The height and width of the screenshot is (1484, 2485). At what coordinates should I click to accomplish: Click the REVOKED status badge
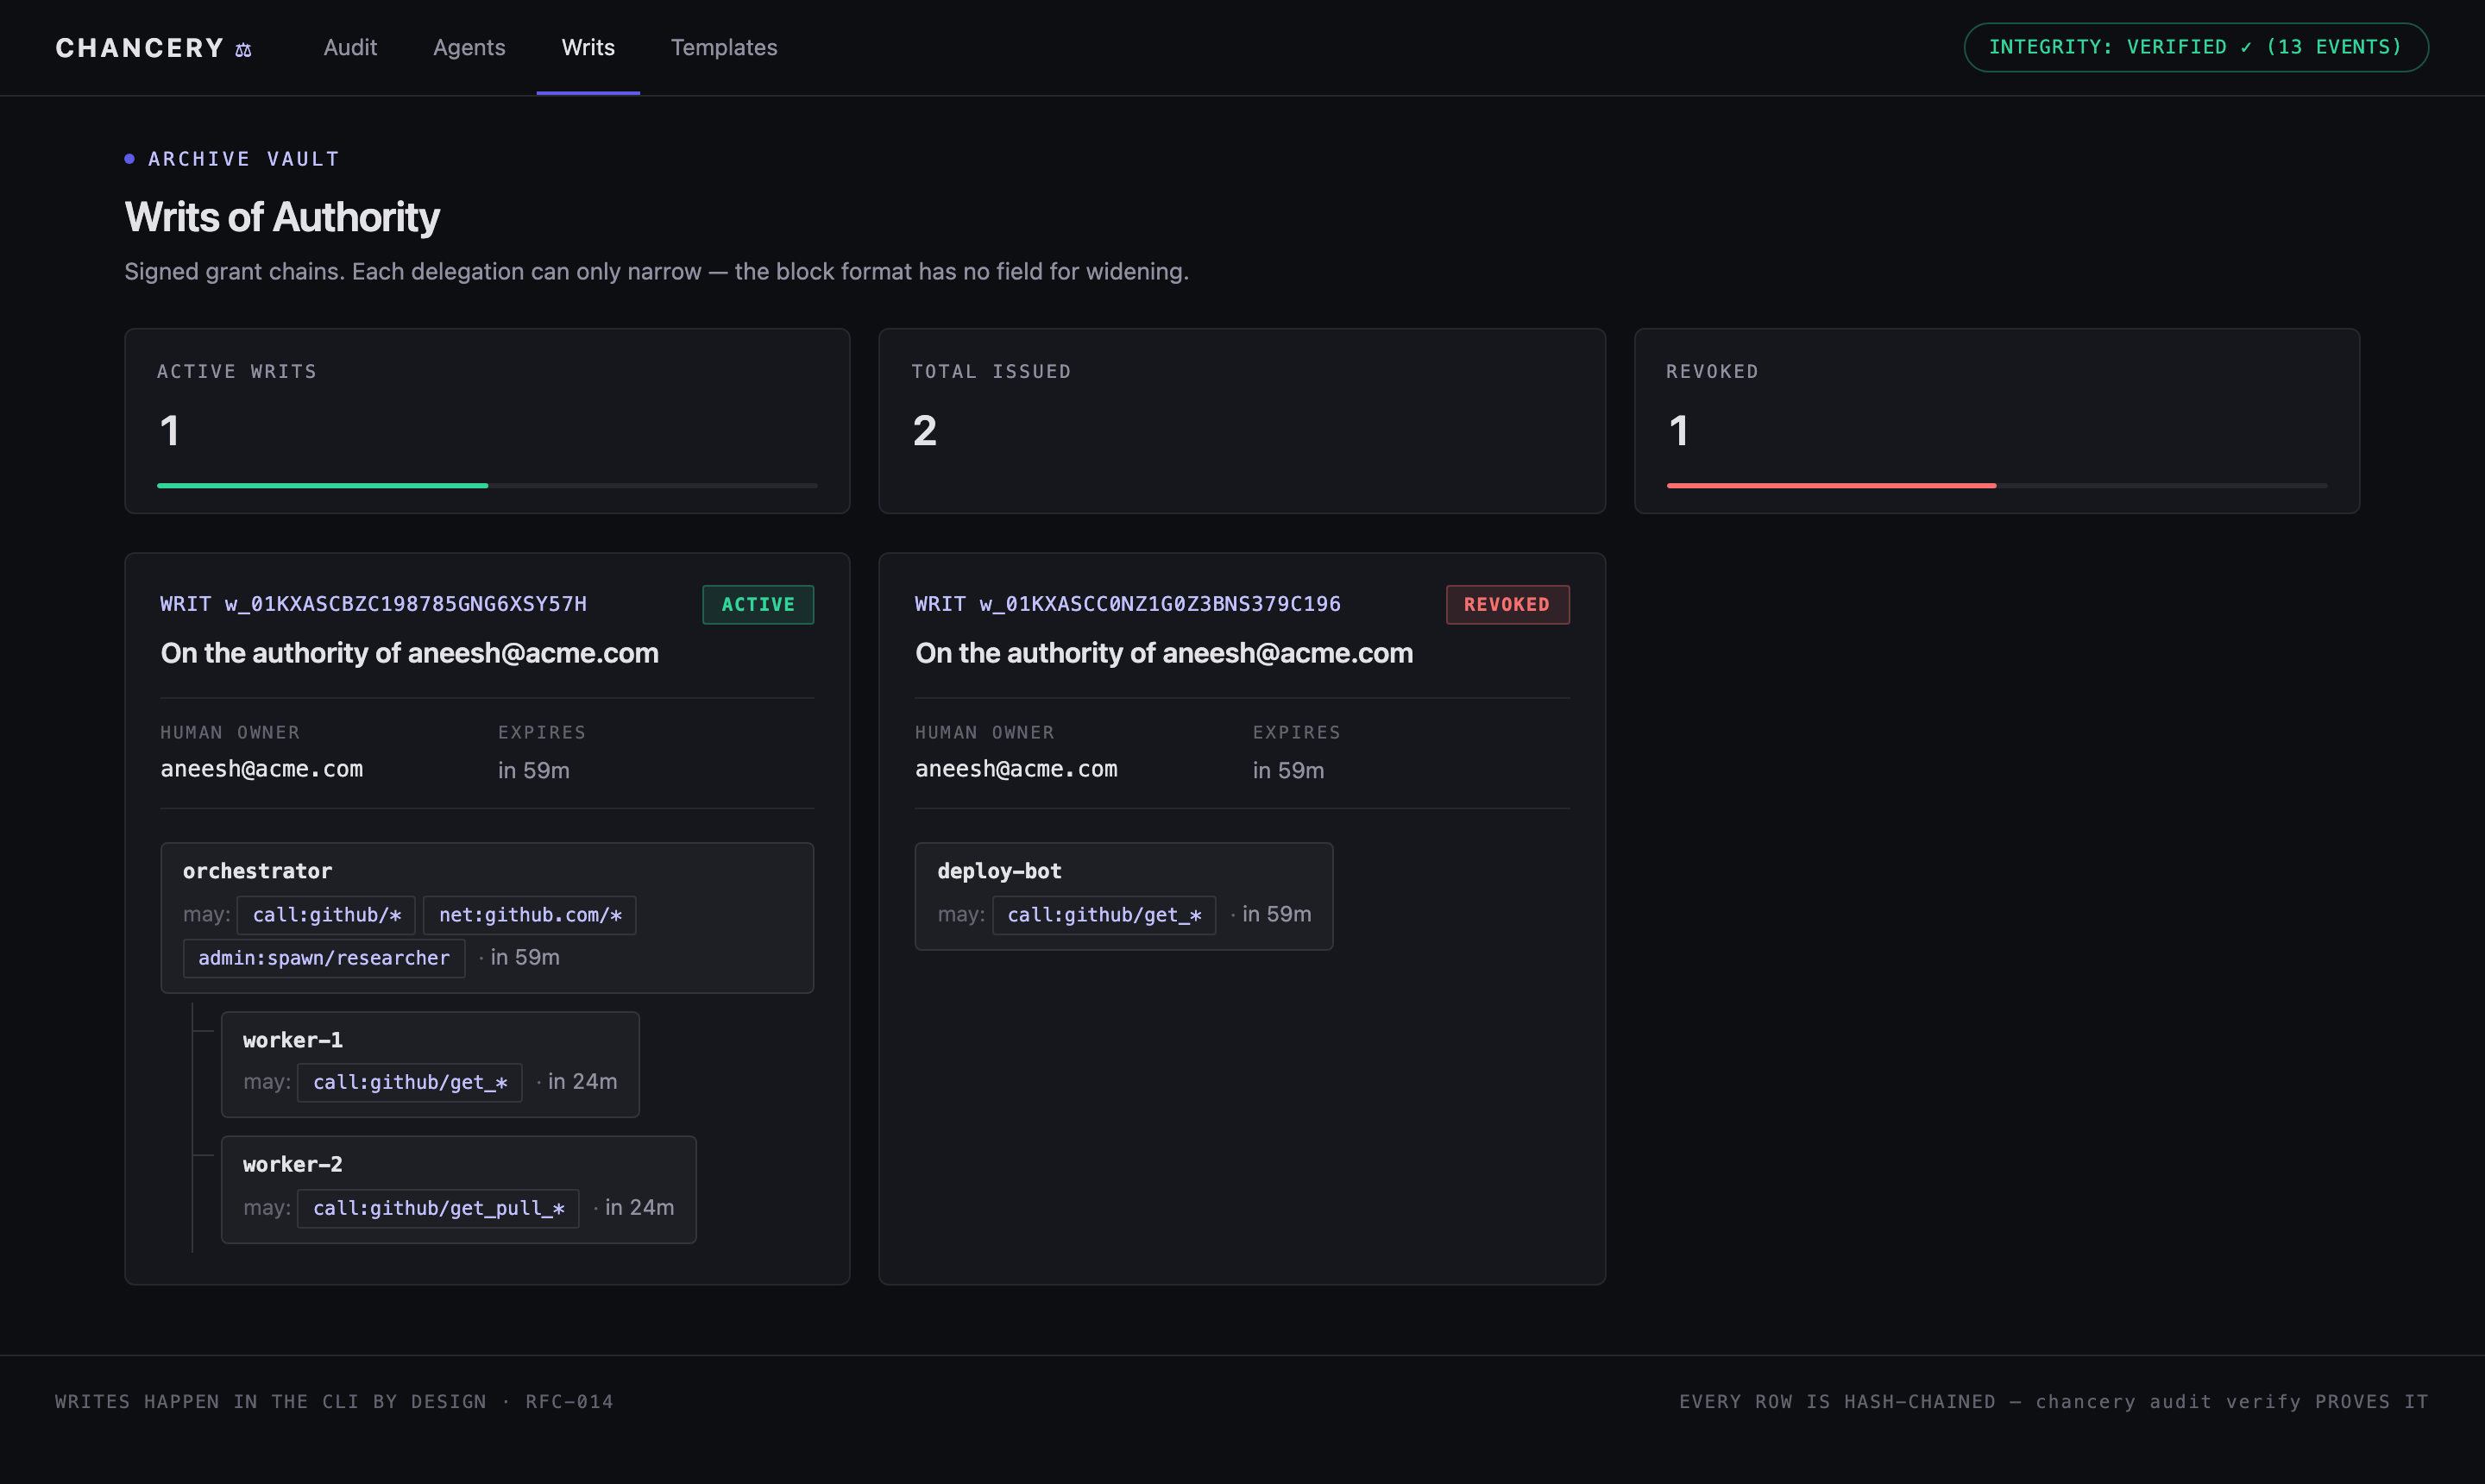[1507, 605]
